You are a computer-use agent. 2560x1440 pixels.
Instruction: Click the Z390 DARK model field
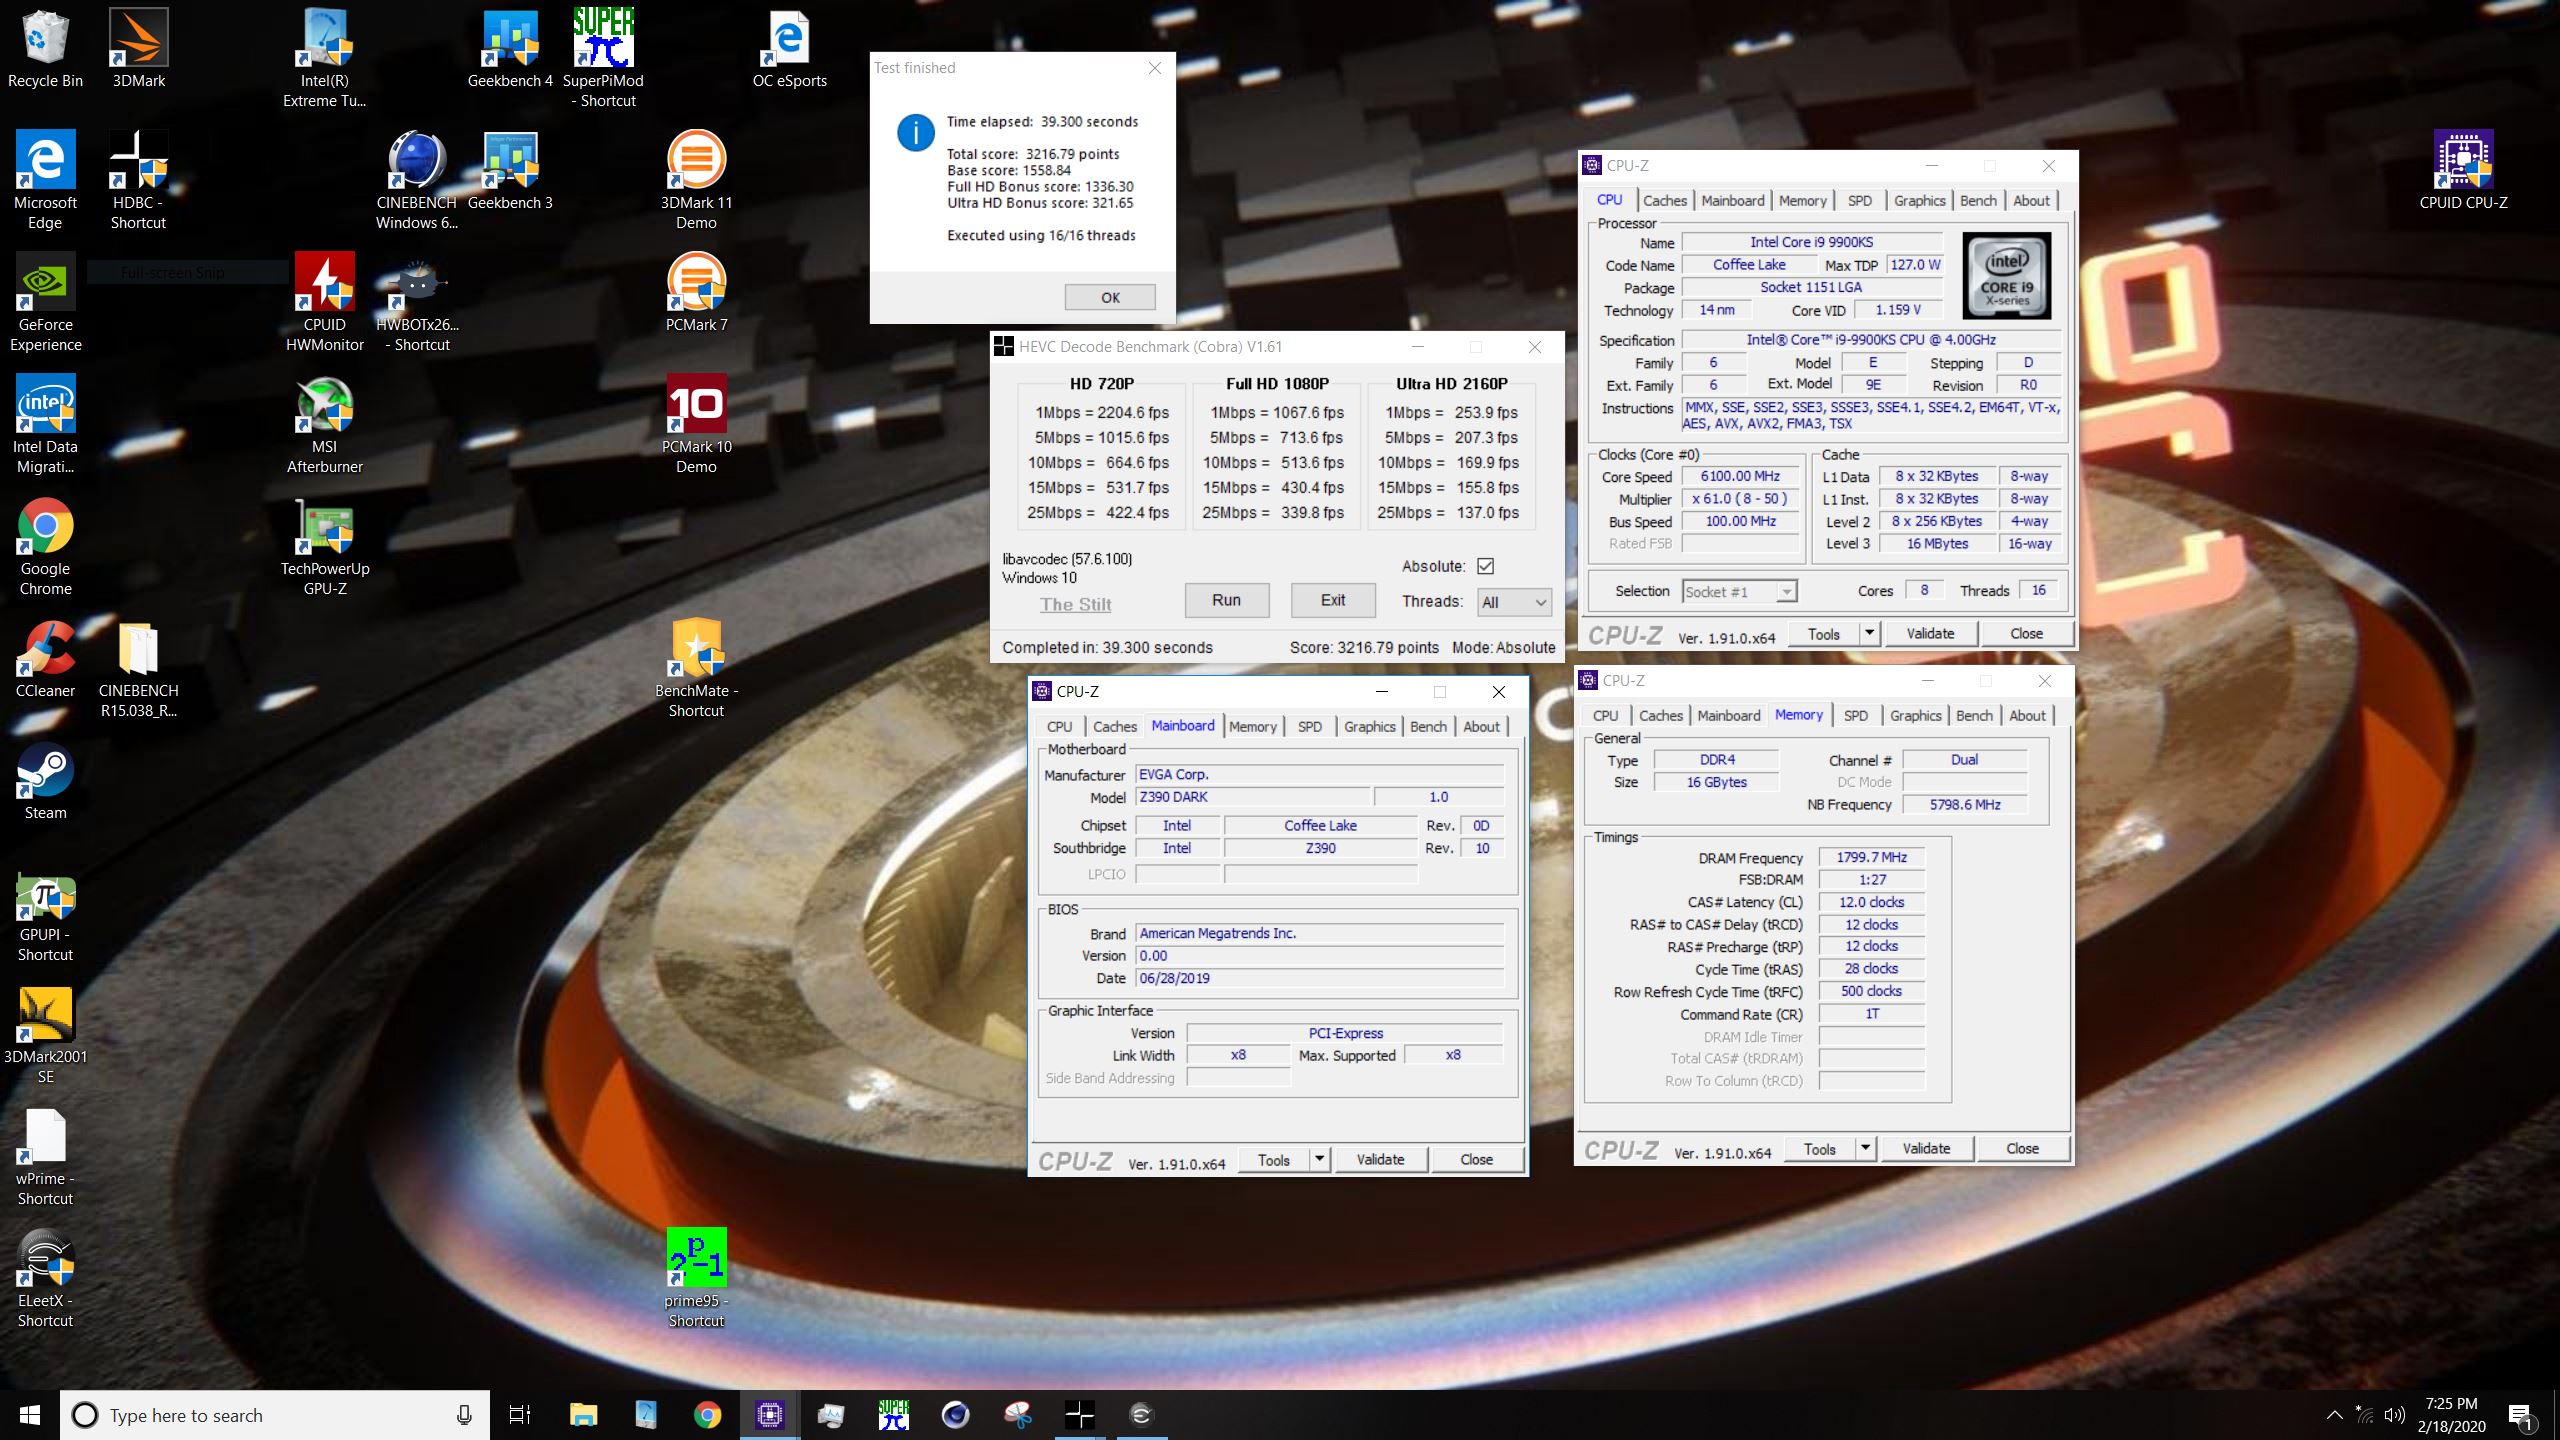pyautogui.click(x=1253, y=797)
